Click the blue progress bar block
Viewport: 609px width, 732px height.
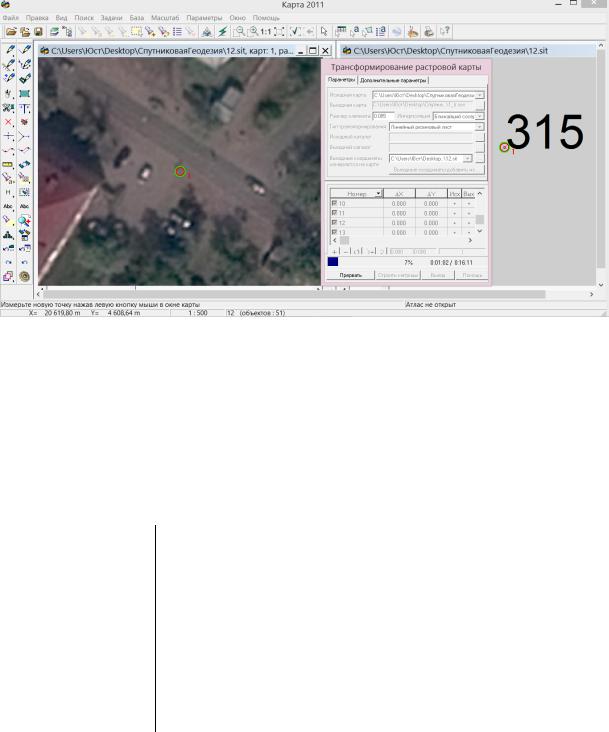333,262
